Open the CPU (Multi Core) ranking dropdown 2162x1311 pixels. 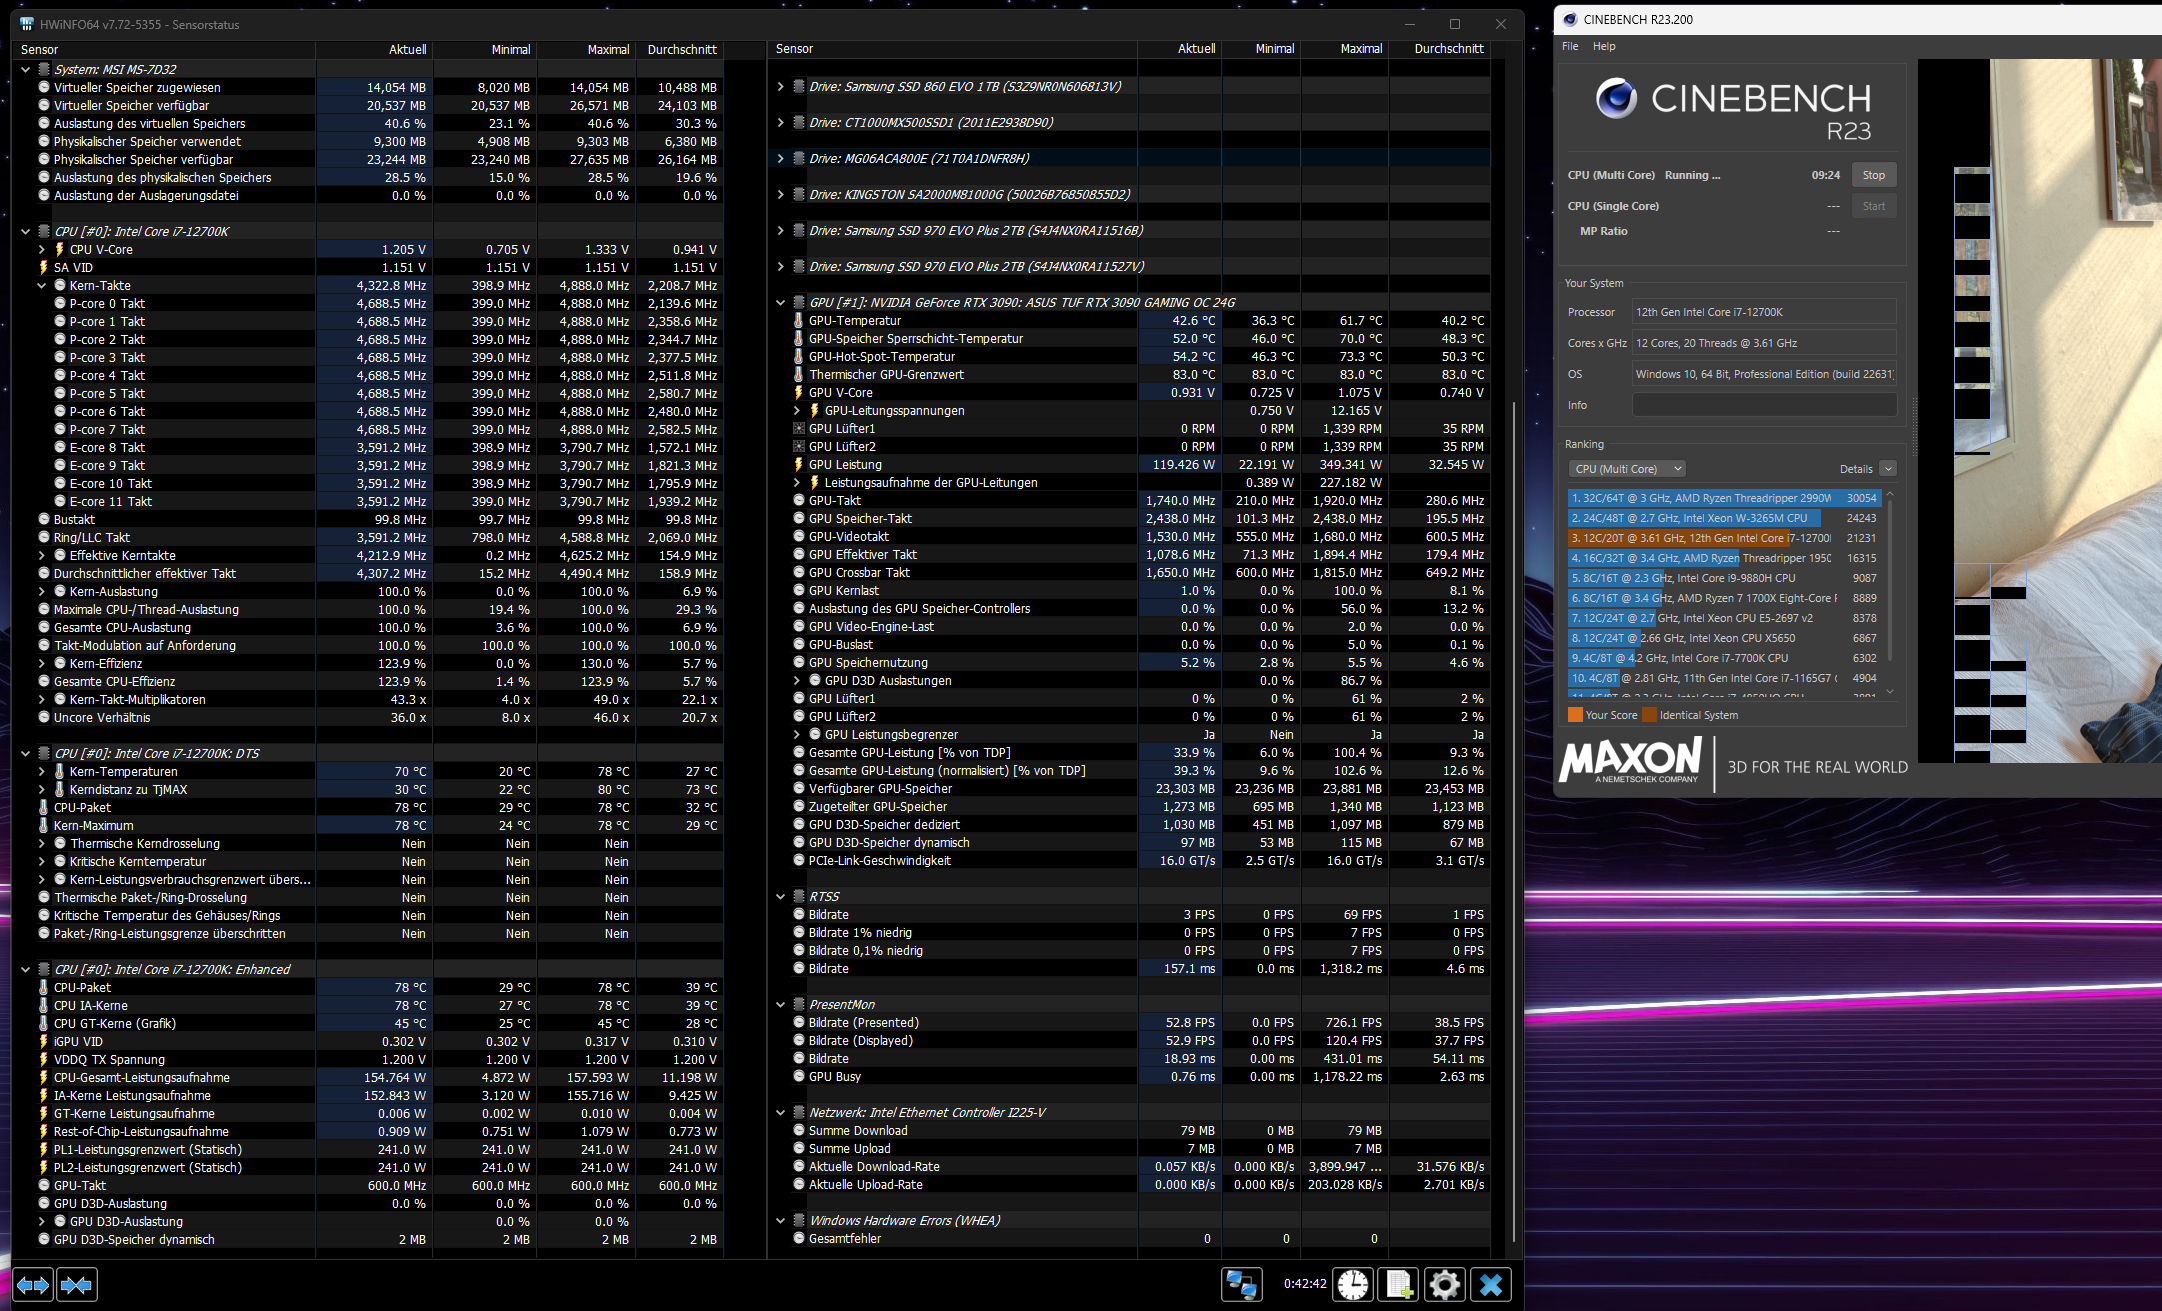1627,469
